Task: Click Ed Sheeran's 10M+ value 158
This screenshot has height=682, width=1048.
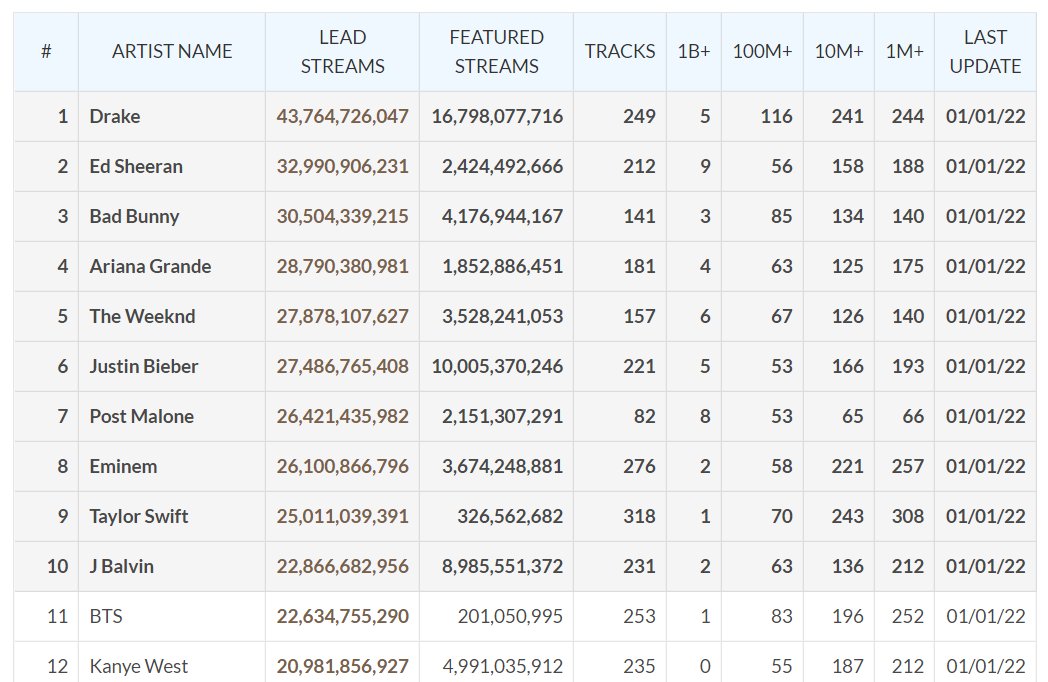Action: click(847, 166)
